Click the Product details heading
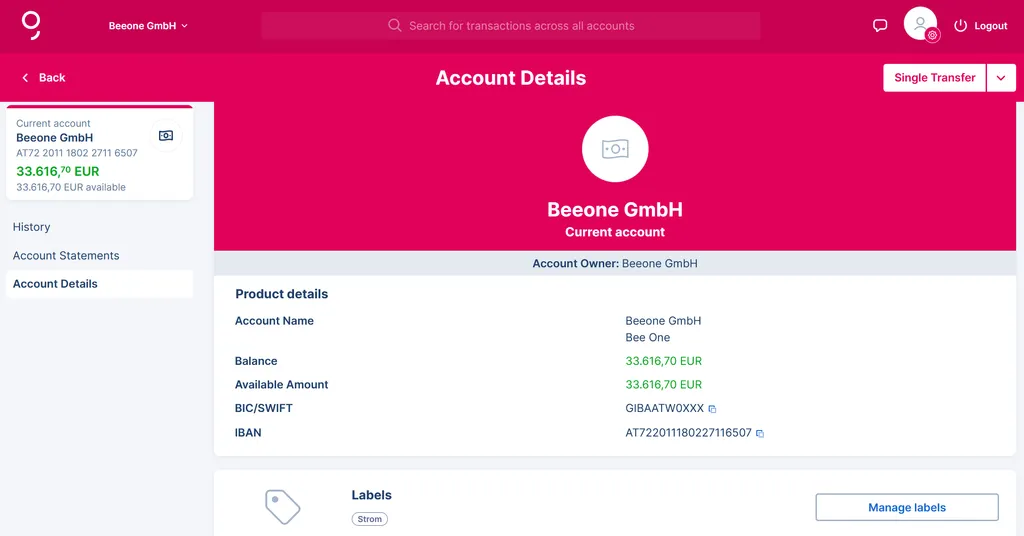 tap(281, 294)
